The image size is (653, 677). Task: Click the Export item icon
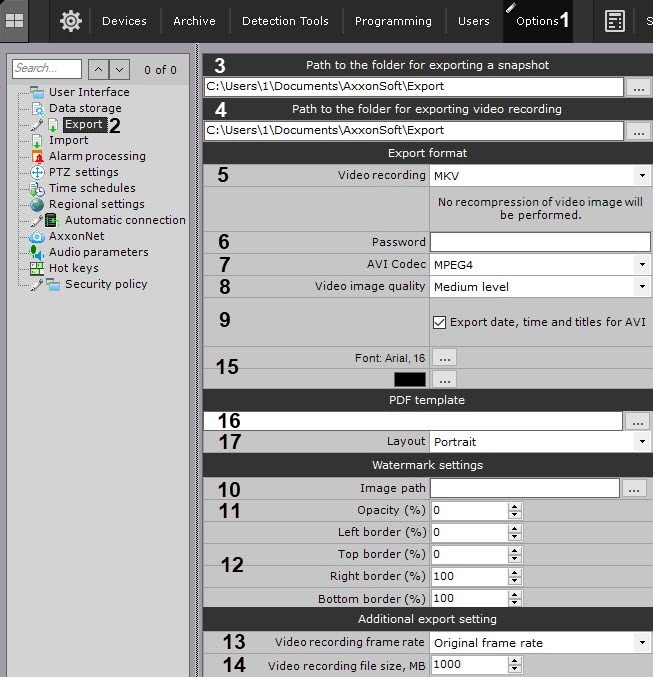[53, 125]
